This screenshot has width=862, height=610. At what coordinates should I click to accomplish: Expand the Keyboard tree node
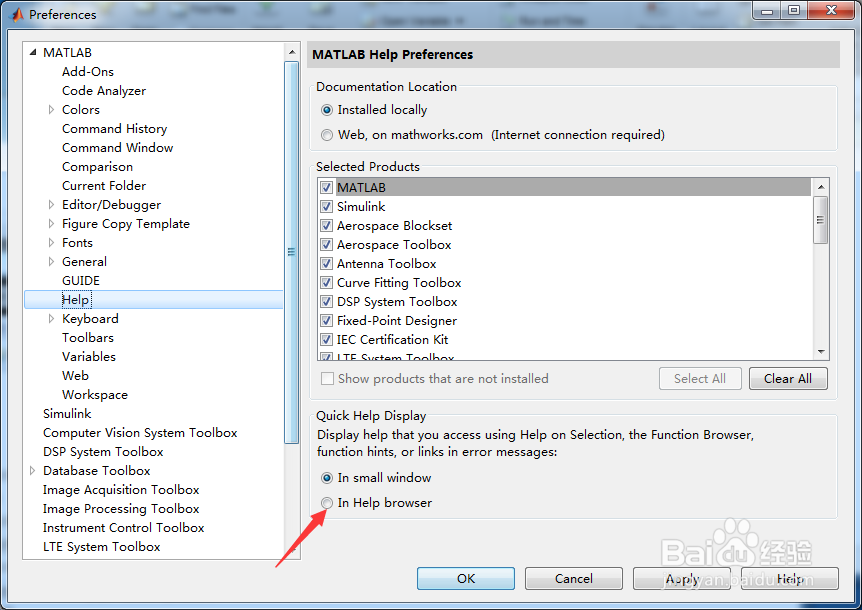[51, 319]
